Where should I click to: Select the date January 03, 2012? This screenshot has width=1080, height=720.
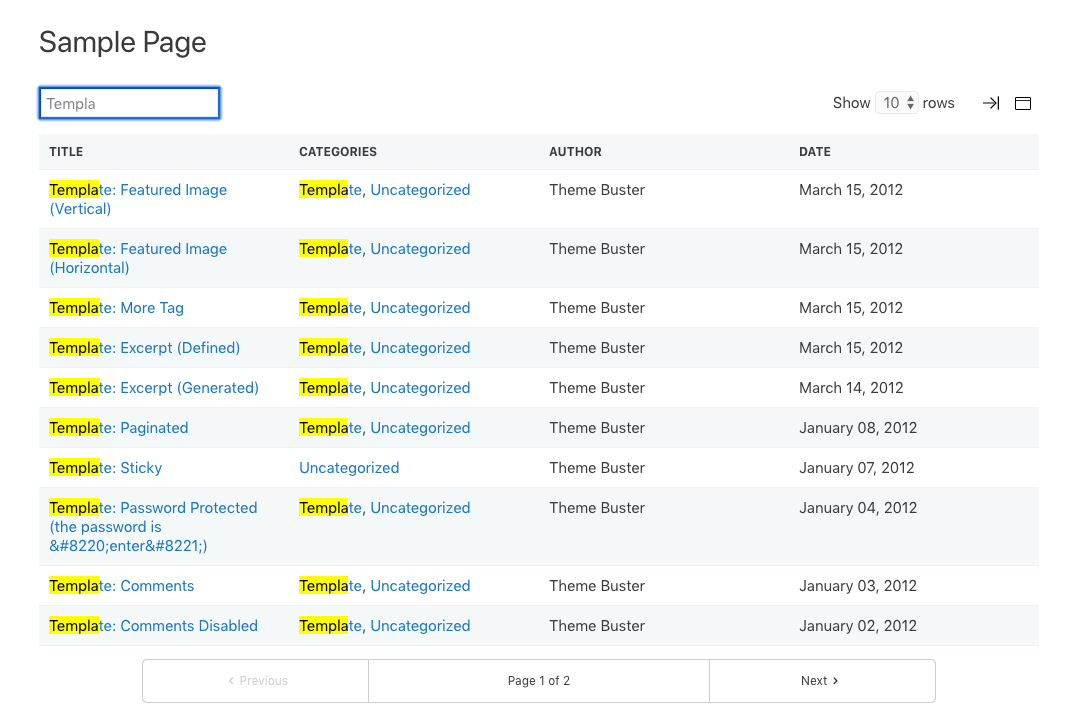click(858, 586)
